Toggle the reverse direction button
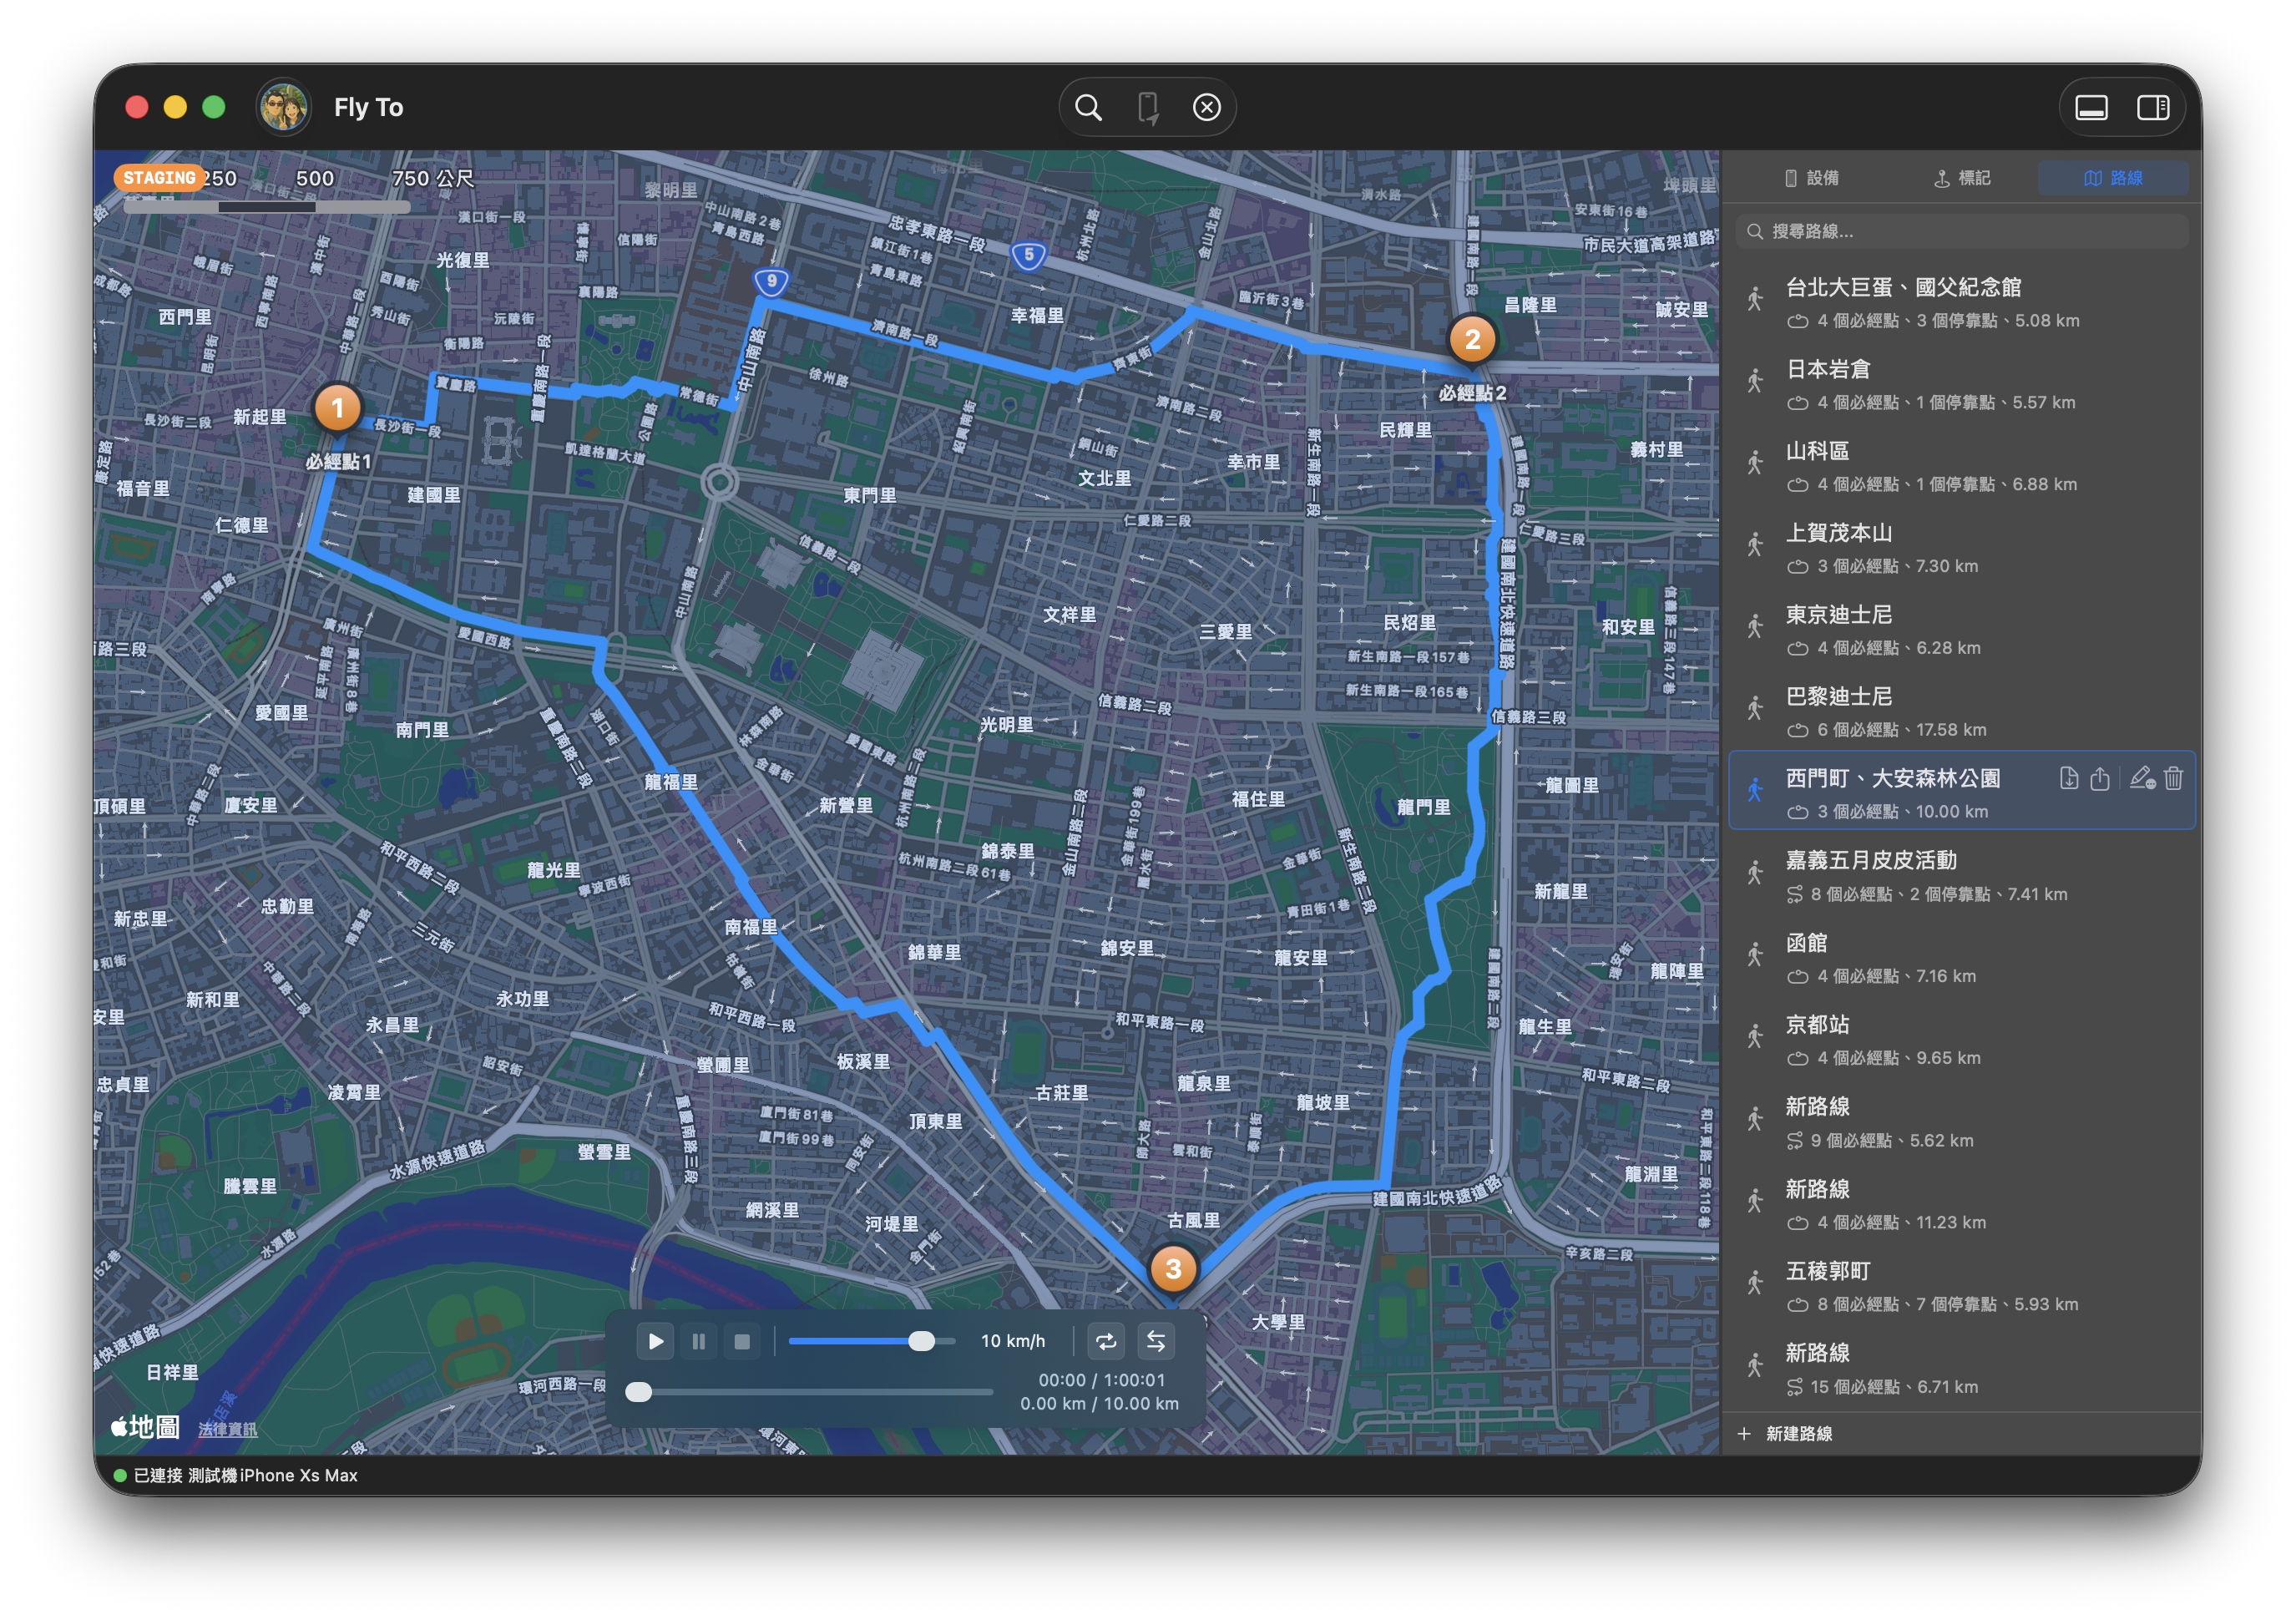 tap(1156, 1341)
